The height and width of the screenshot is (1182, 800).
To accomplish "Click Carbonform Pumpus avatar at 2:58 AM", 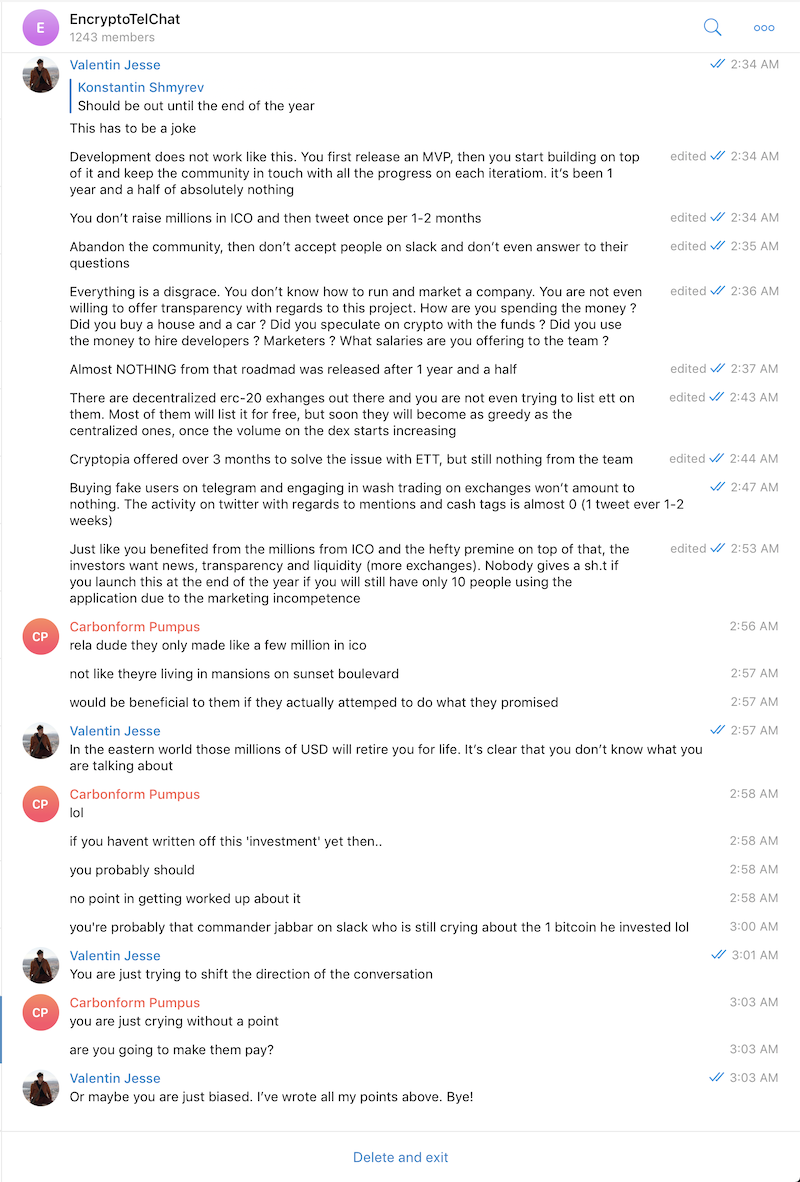I will coord(41,804).
